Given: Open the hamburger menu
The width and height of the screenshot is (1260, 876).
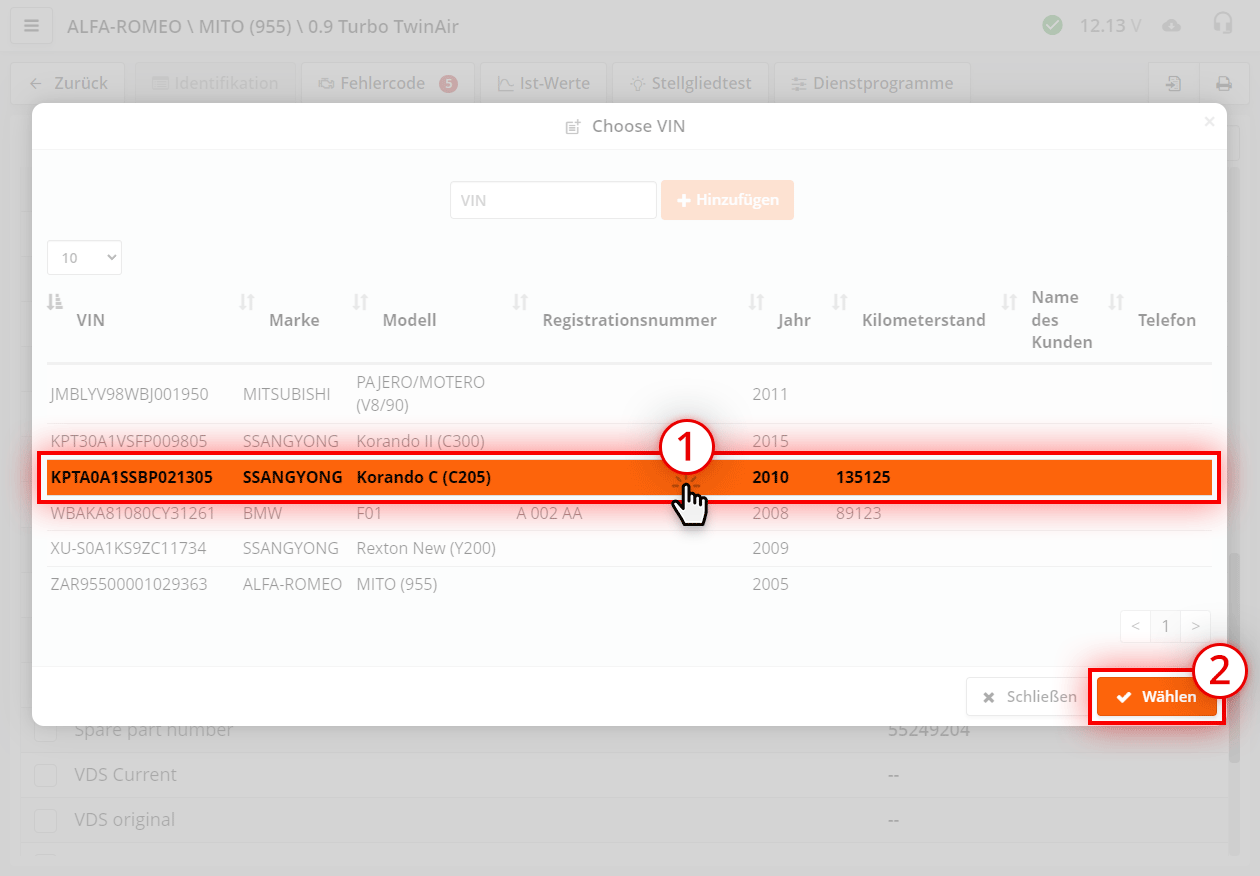Looking at the screenshot, I should coord(32,26).
